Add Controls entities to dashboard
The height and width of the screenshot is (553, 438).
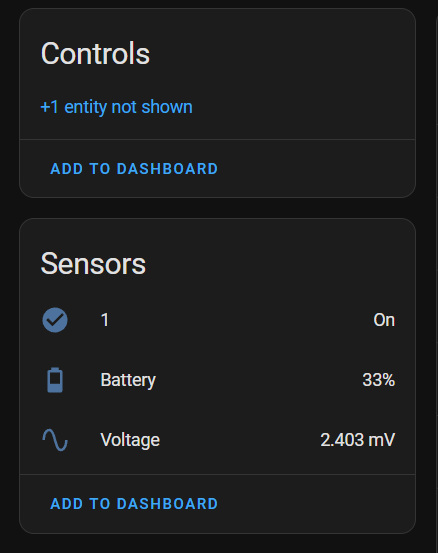pyautogui.click(x=134, y=169)
